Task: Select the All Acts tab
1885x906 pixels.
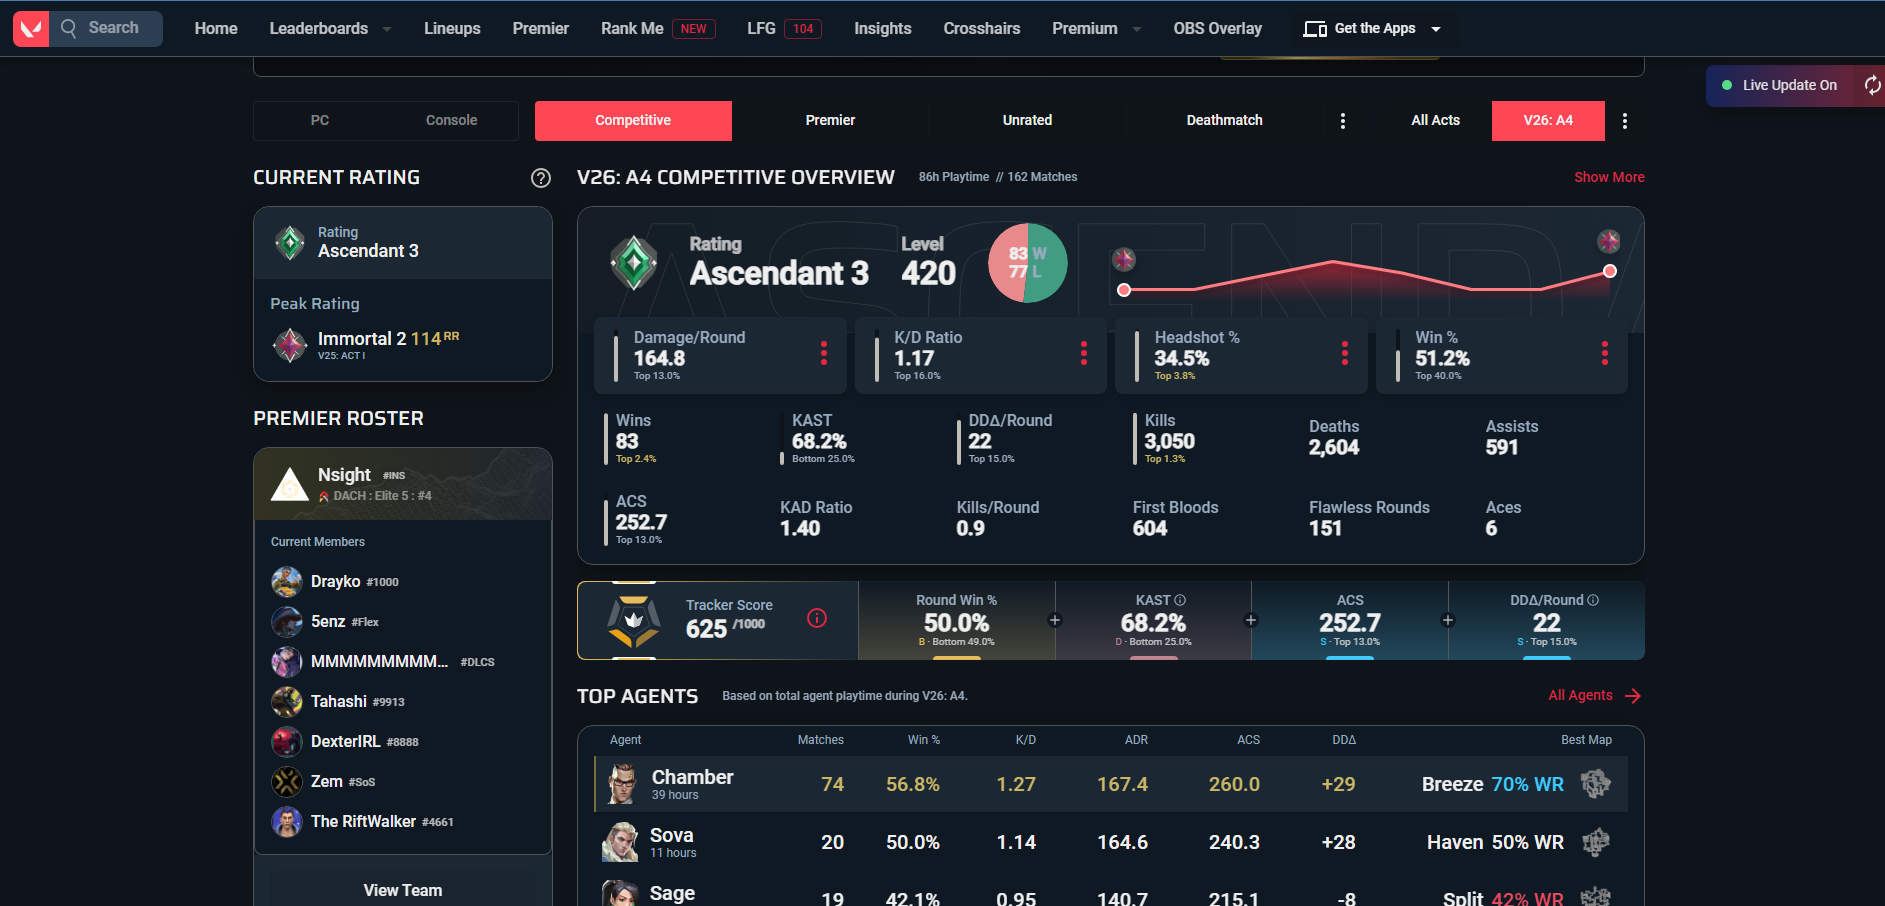Action: (1435, 121)
